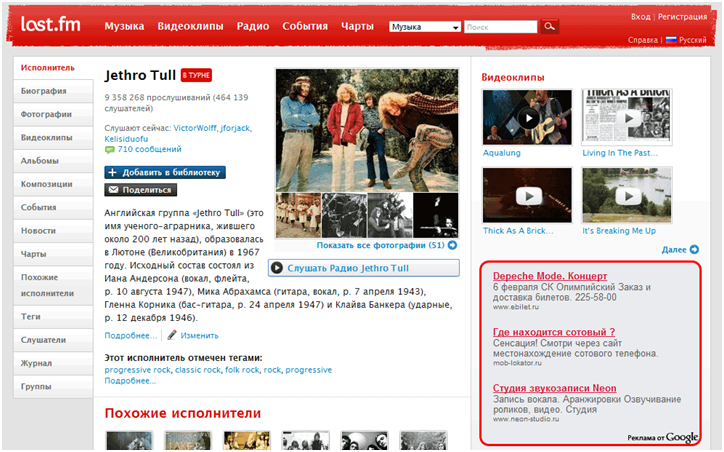Click the plus icon on Добавить в библиотеку

tap(112, 173)
